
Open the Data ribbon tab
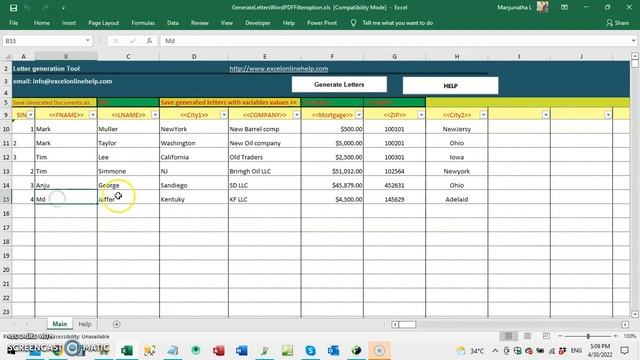(173, 23)
